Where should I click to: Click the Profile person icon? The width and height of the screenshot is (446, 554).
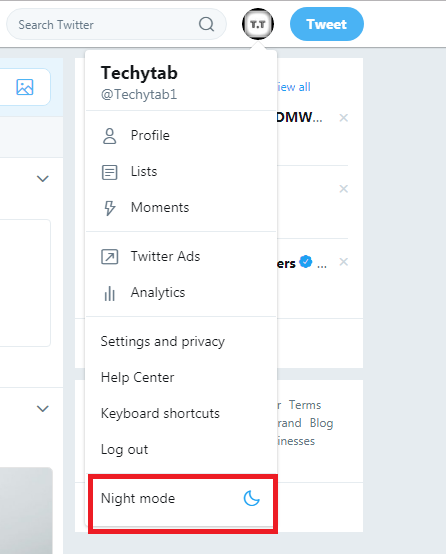click(x=110, y=136)
